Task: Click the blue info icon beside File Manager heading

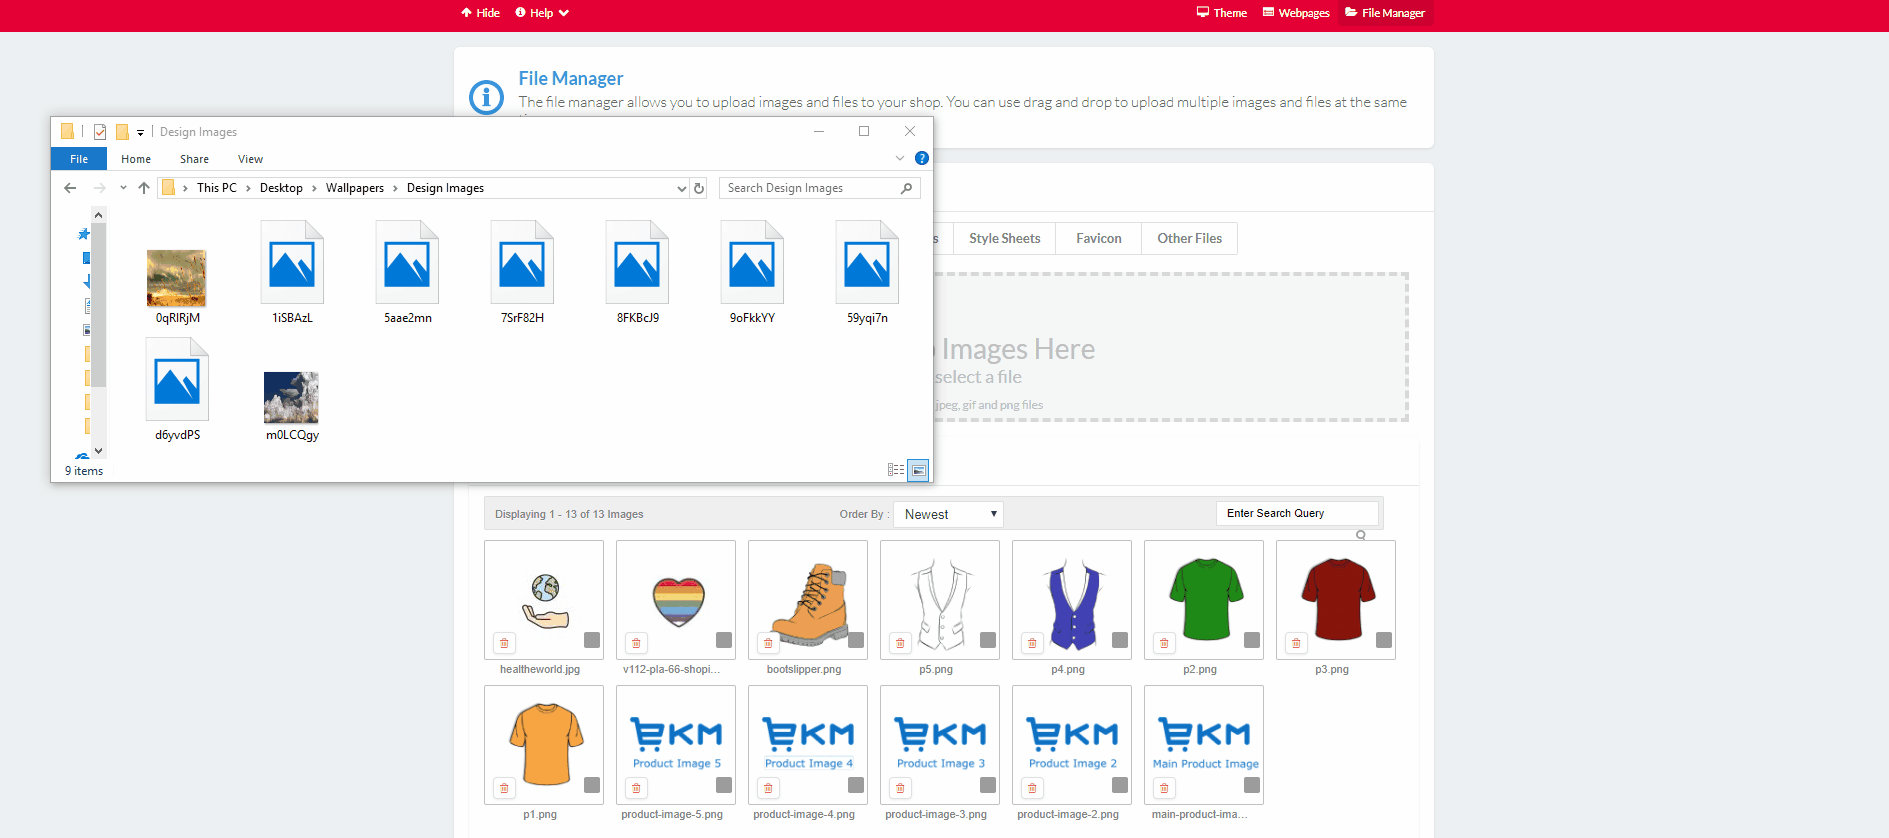Action: tap(487, 97)
